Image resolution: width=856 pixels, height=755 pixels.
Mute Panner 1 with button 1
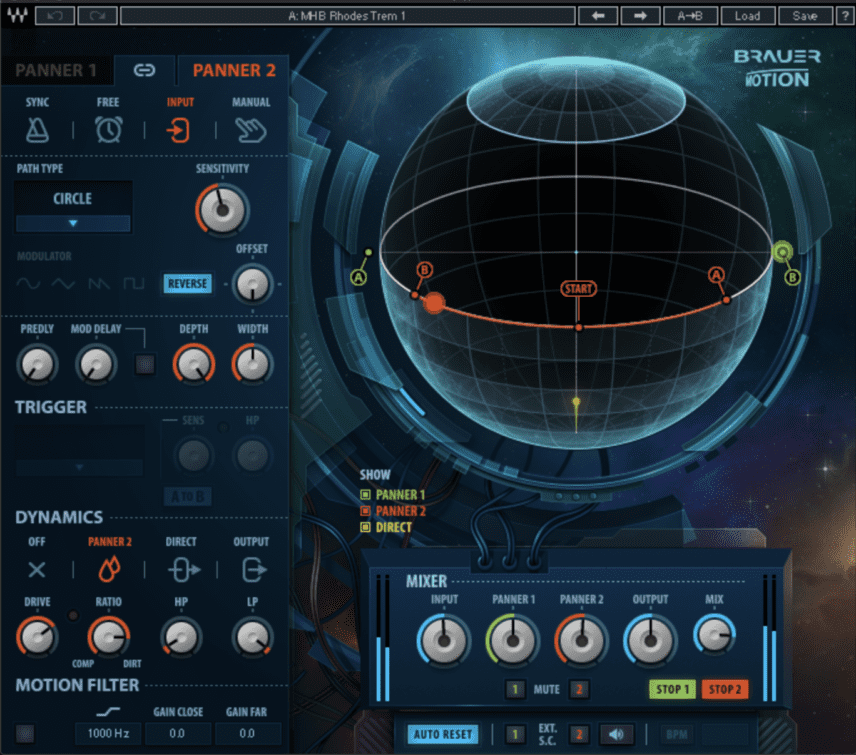(x=515, y=689)
